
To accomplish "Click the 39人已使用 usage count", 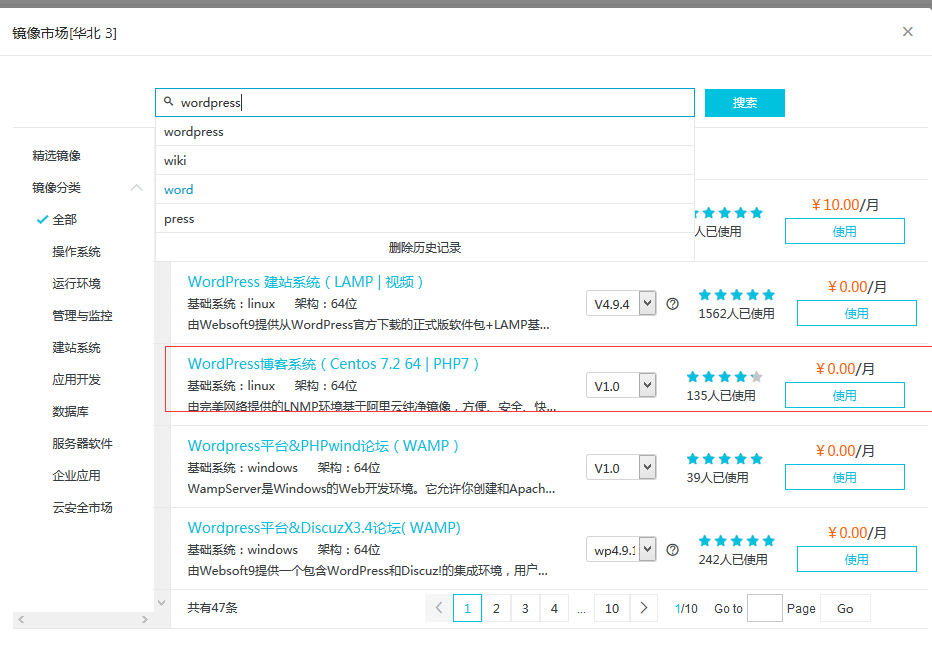I will tap(717, 478).
